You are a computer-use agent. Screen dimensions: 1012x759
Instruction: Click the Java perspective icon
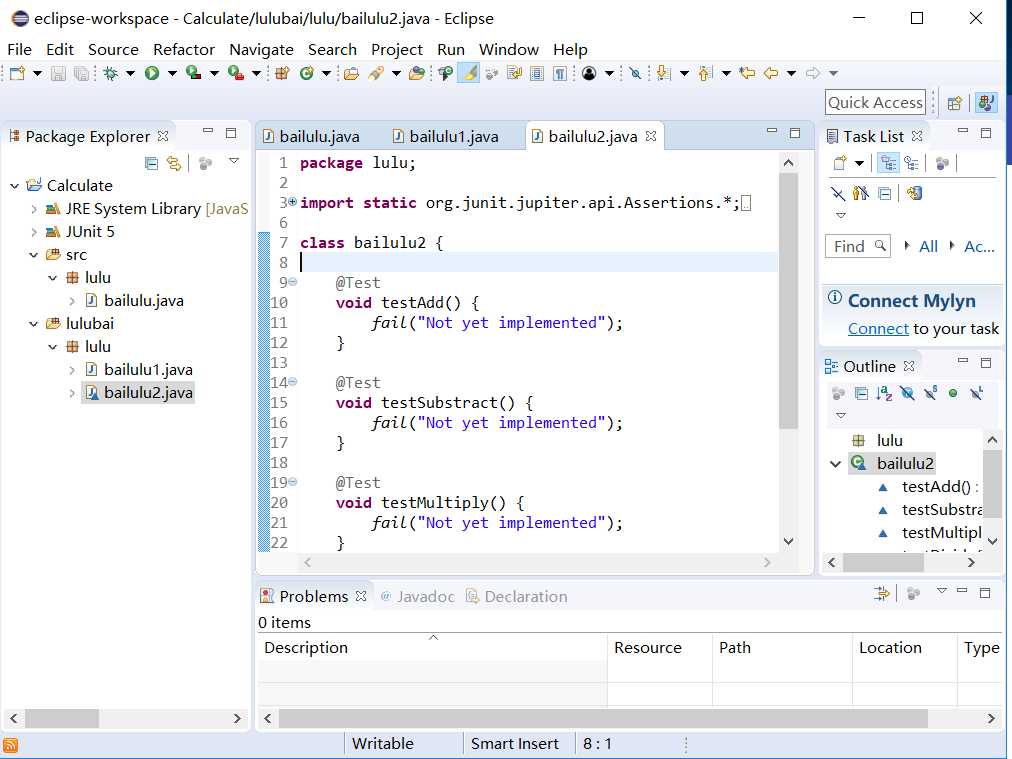click(986, 103)
